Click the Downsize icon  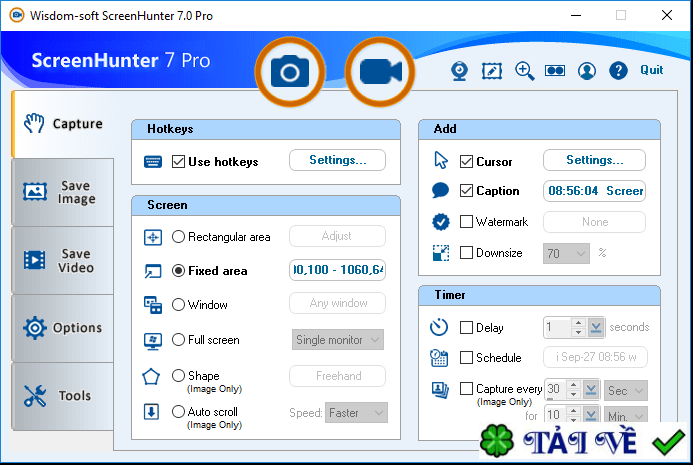(x=441, y=253)
